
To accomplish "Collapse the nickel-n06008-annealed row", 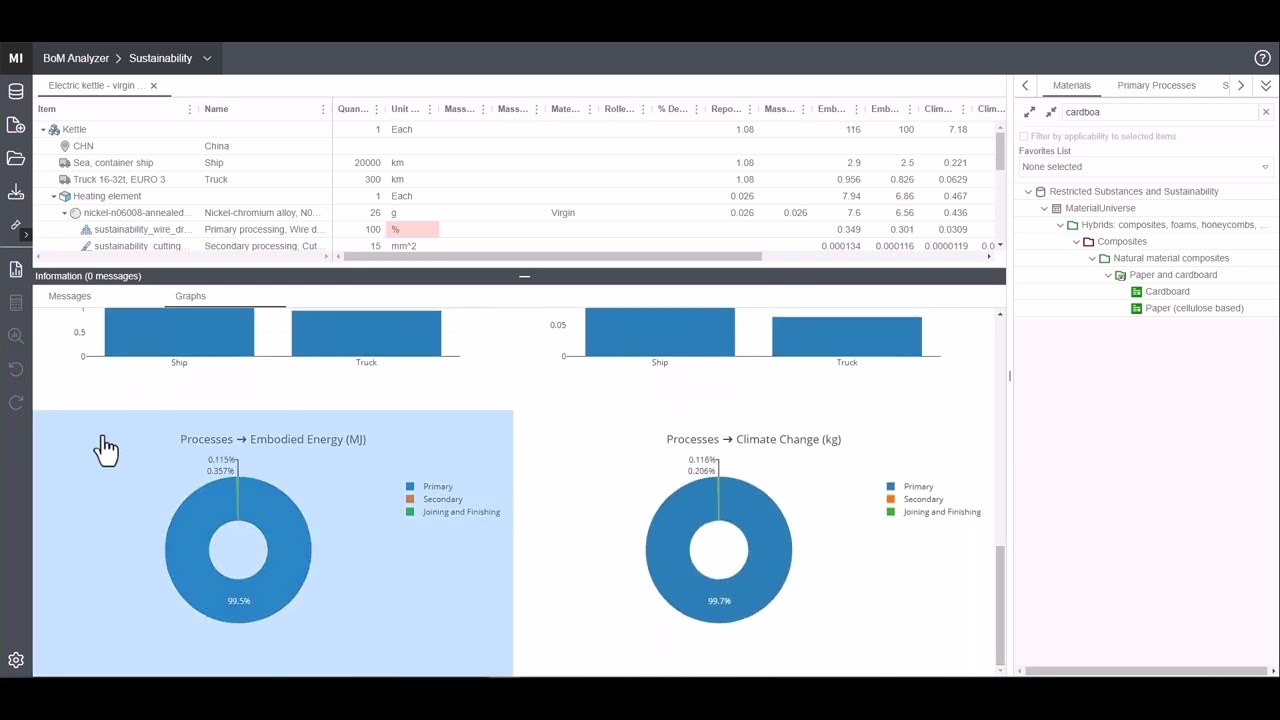I will tap(64, 213).
